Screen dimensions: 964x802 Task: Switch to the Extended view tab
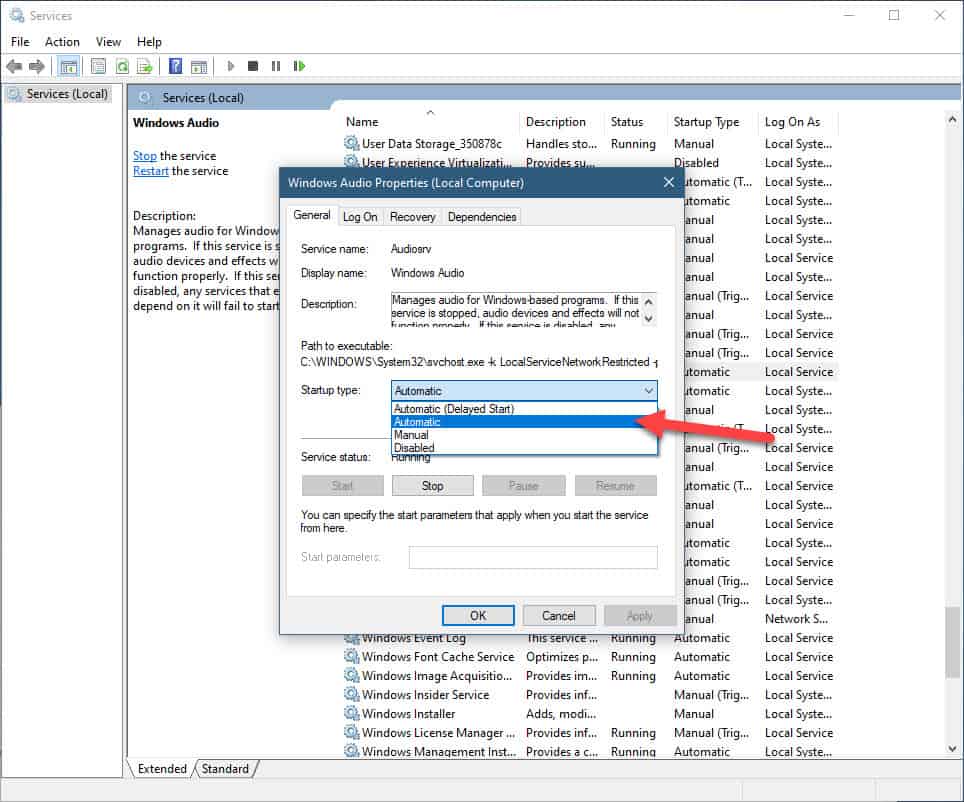coord(162,769)
